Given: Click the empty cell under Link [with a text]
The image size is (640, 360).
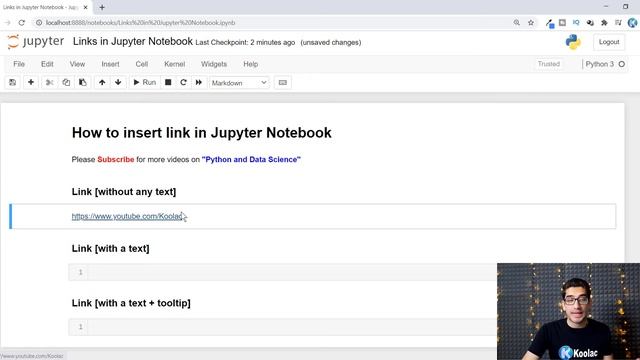Looking at the screenshot, I should coord(282,272).
